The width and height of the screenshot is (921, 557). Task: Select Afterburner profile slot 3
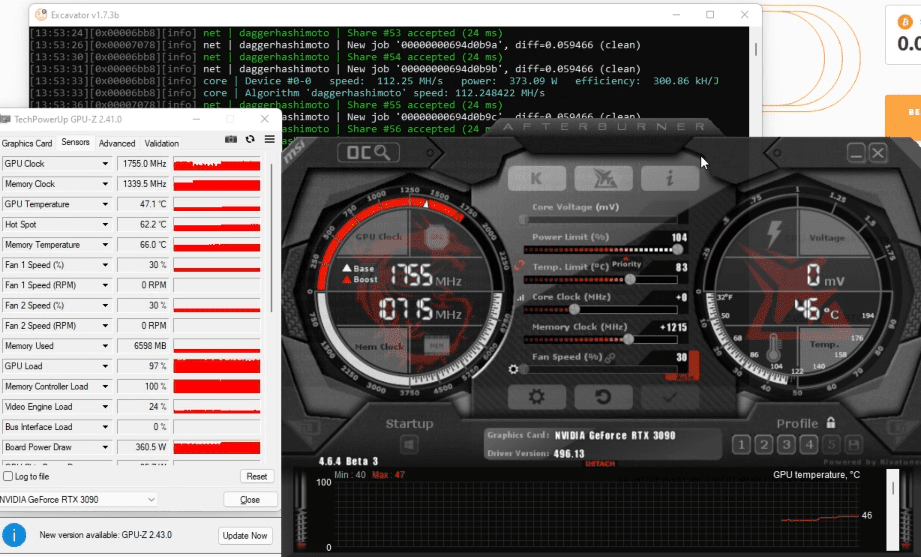pyautogui.click(x=786, y=445)
